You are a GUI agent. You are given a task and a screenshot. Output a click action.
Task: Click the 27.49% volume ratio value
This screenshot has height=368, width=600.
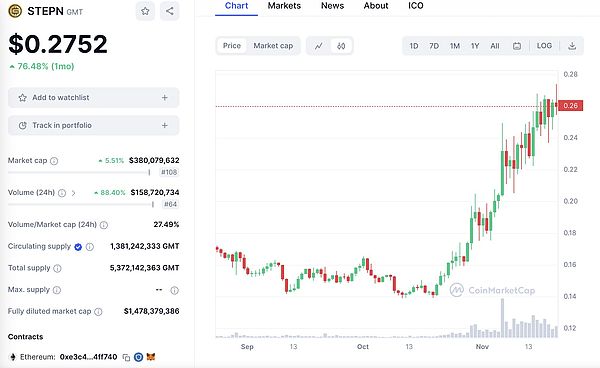166,225
